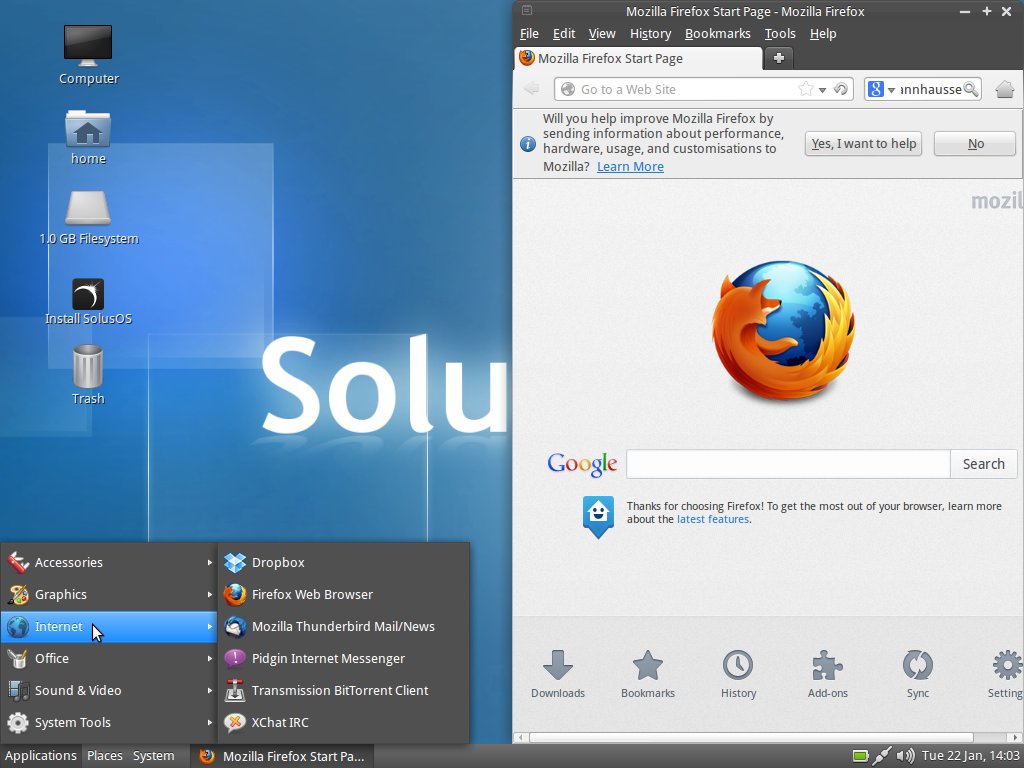Expand the Internet category
Viewport: 1024px width, 768px height.
point(109,626)
